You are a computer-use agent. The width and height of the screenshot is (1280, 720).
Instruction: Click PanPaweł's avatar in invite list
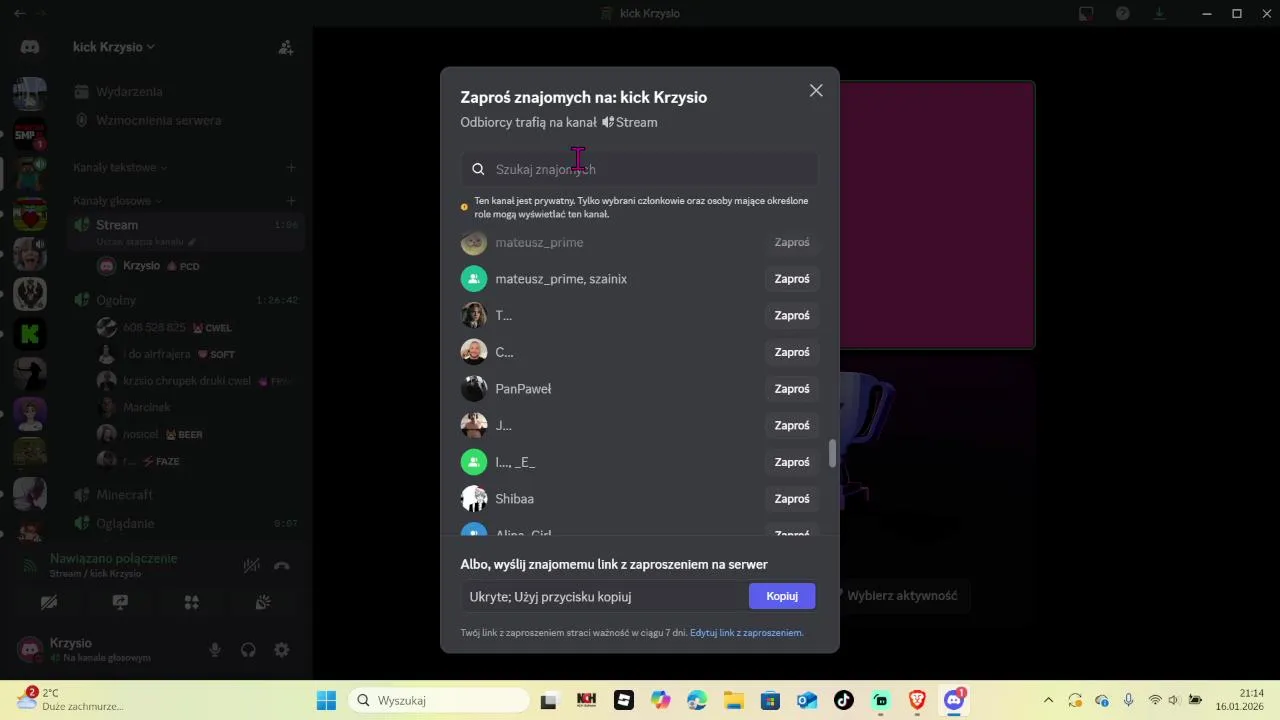[x=474, y=389]
